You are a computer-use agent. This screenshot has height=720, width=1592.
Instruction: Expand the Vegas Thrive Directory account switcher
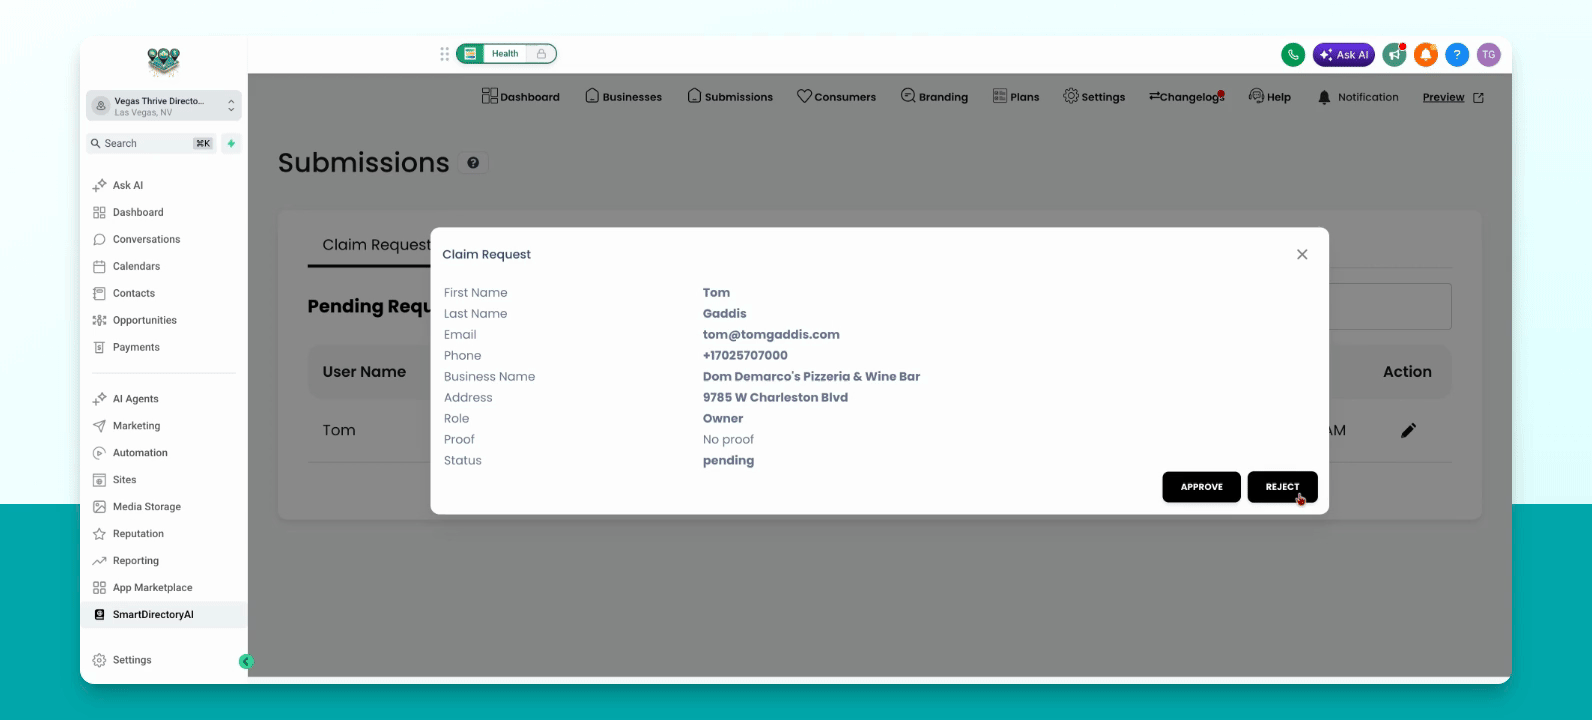coord(164,106)
